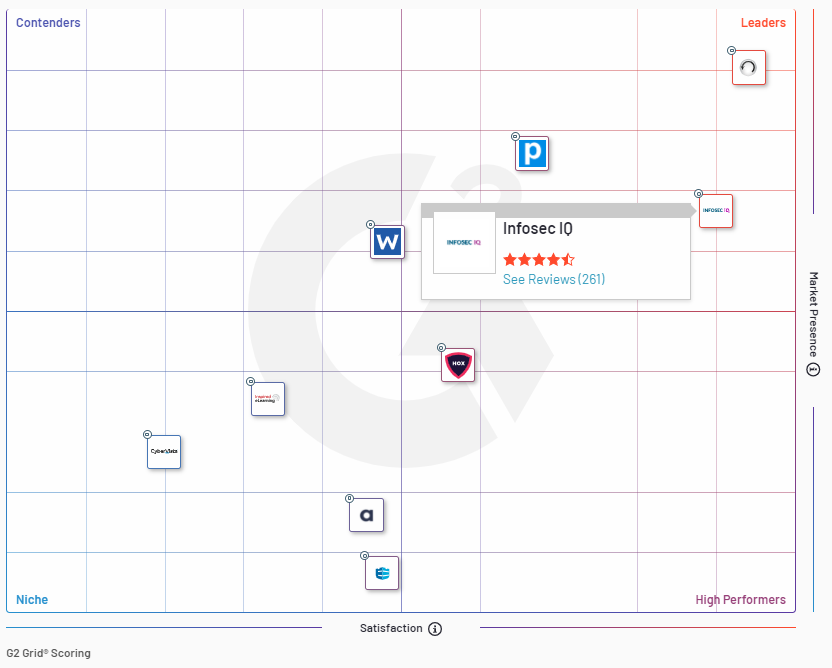Open Satisfaction info icon
The height and width of the screenshot is (668, 832).
pyautogui.click(x=435, y=629)
